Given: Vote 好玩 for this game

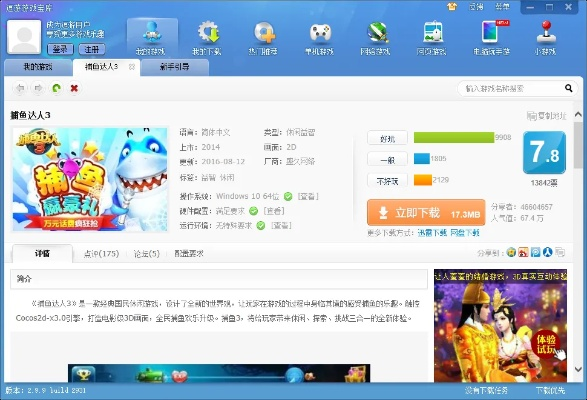Looking at the screenshot, I should pos(387,138).
